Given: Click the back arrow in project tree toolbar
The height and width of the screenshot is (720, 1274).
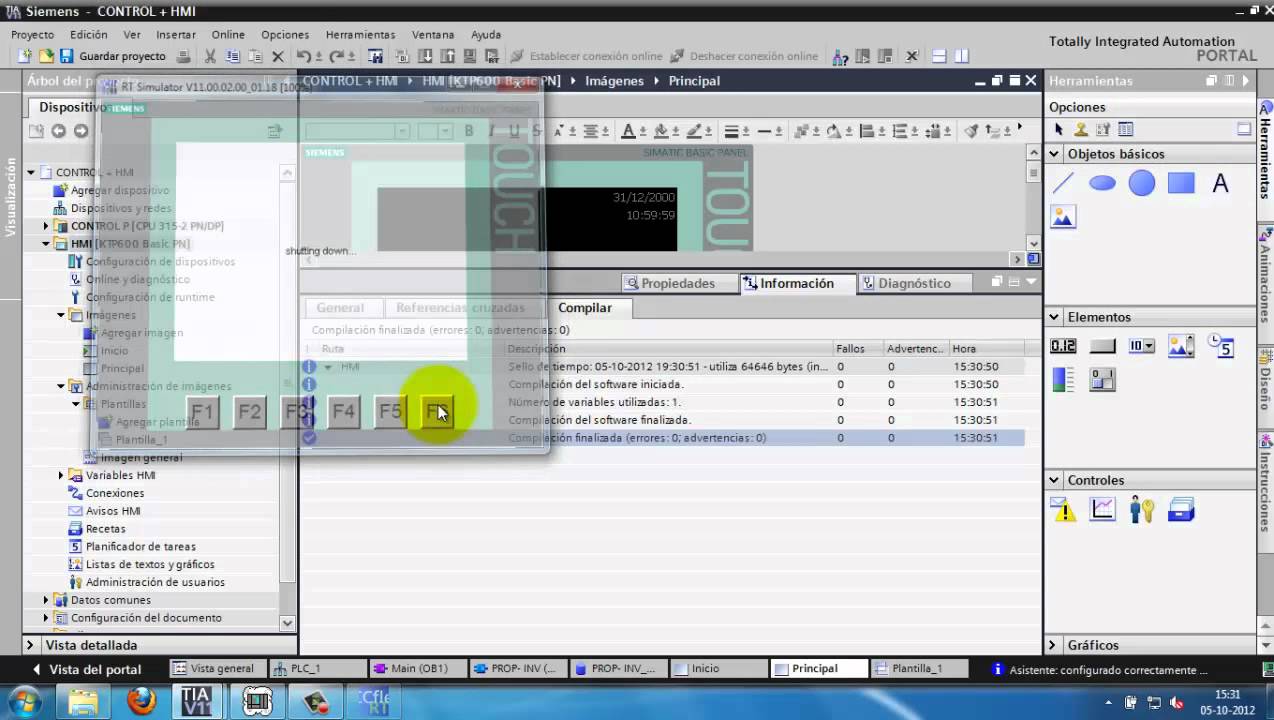Looking at the screenshot, I should 58,131.
